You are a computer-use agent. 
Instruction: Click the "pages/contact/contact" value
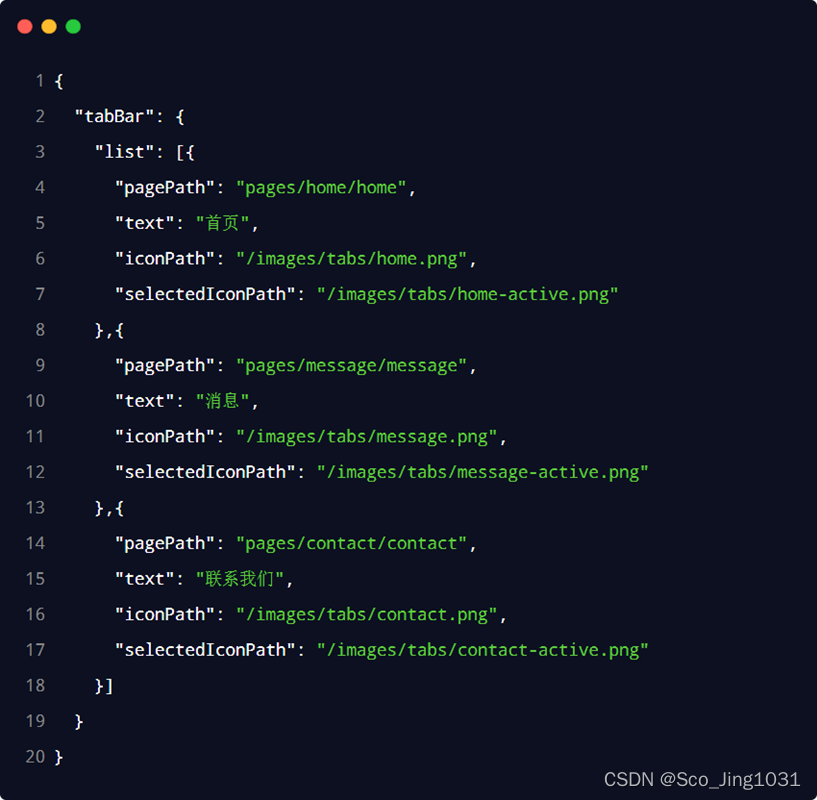pos(351,544)
